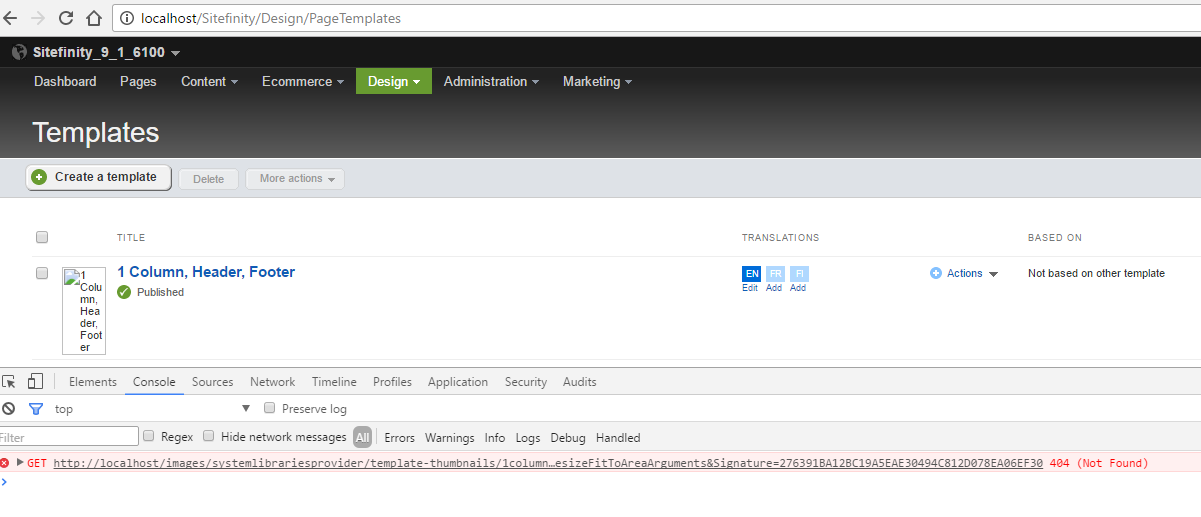Expand the Ecommerce menu
Screen dimensions: 1201x517
(x=303, y=81)
